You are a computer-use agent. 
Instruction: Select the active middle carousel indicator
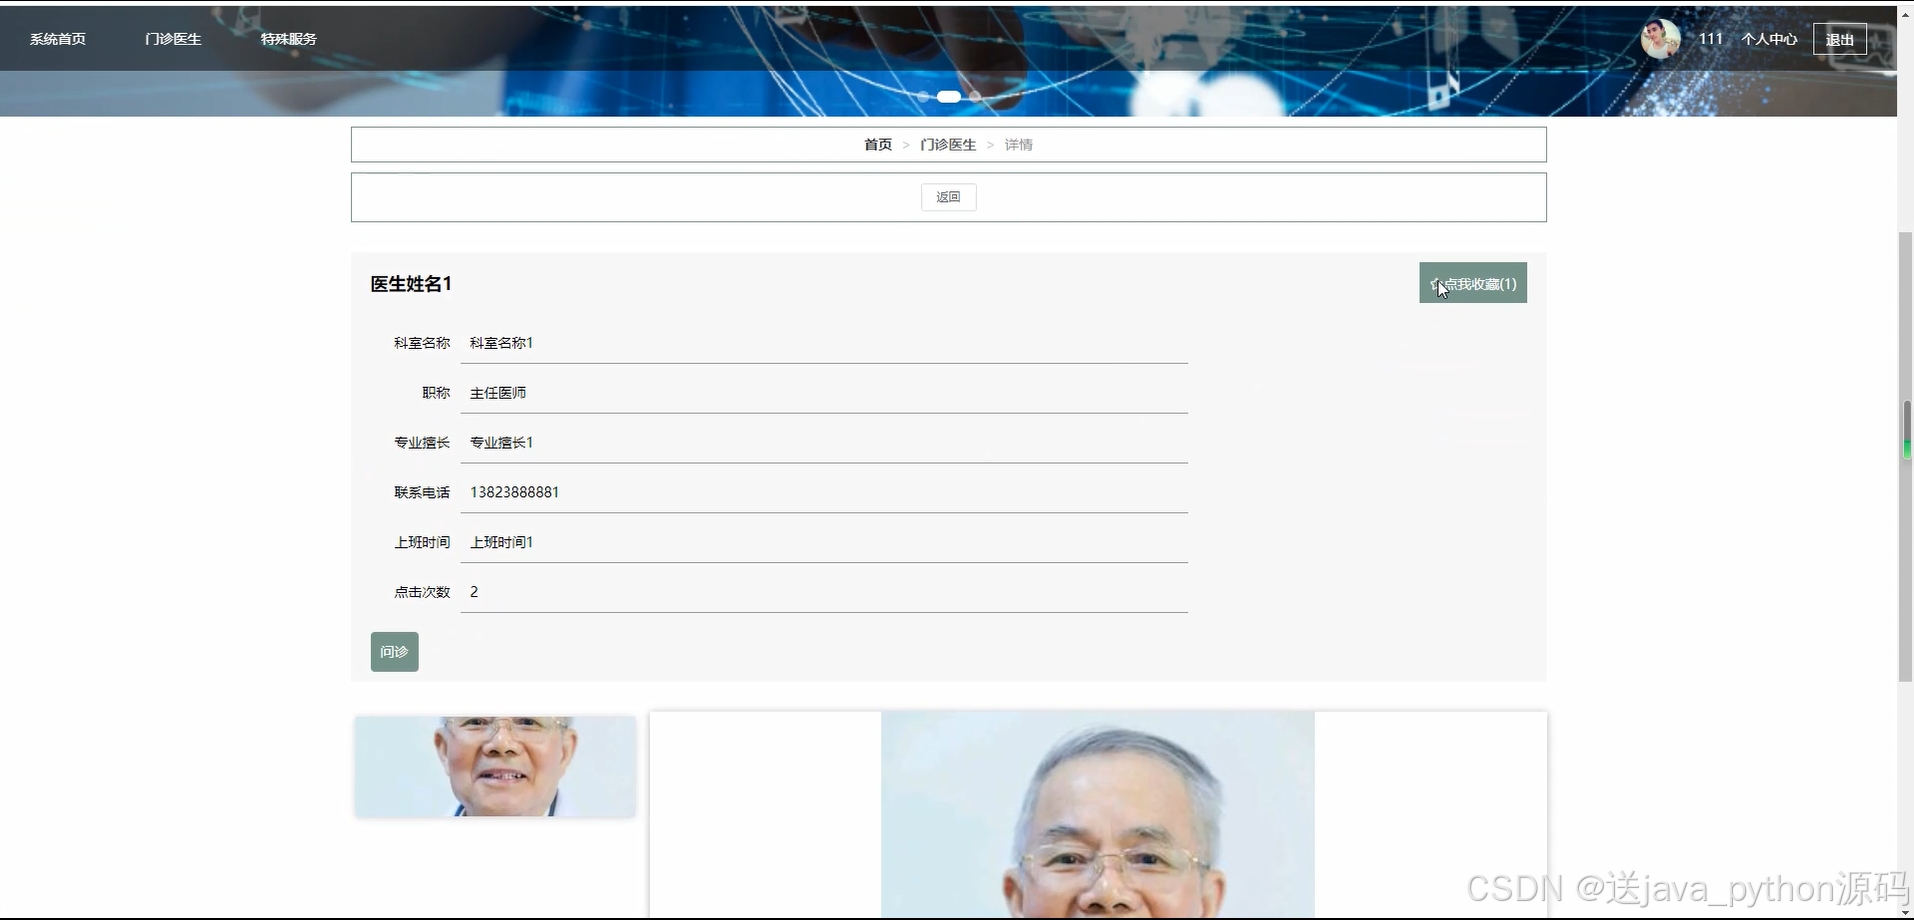(x=949, y=97)
